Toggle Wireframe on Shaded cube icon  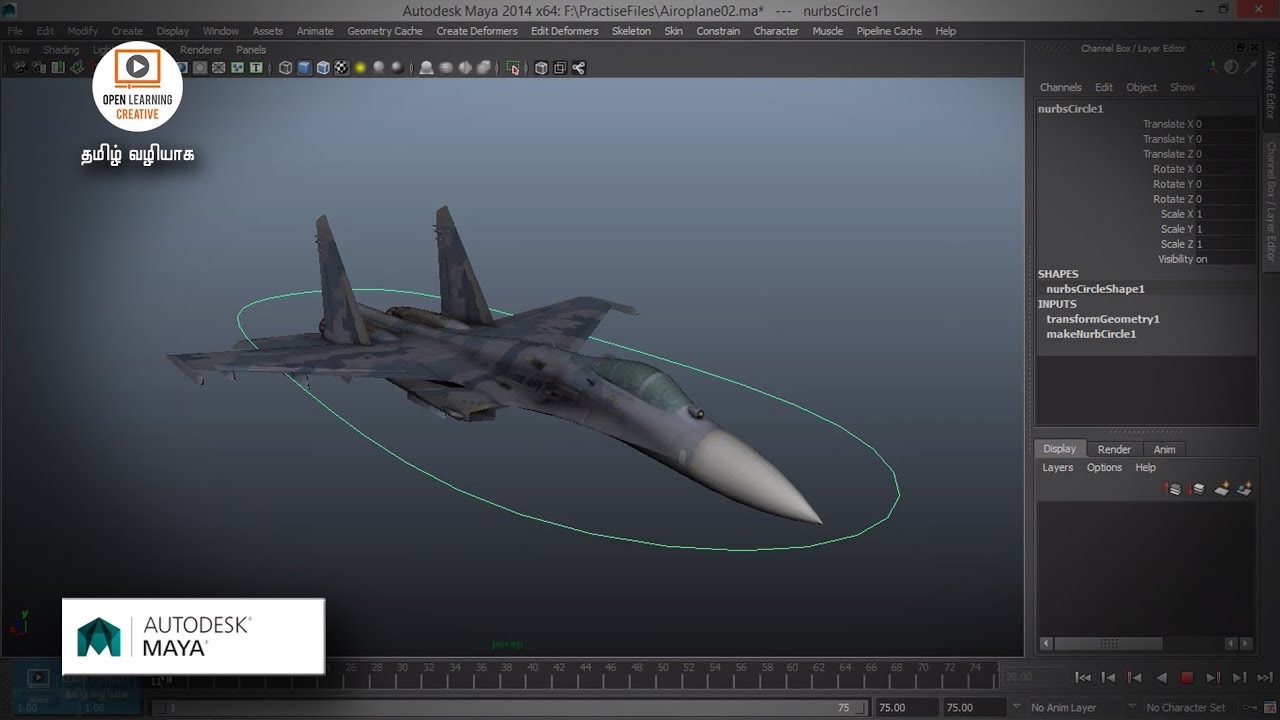(x=323, y=68)
